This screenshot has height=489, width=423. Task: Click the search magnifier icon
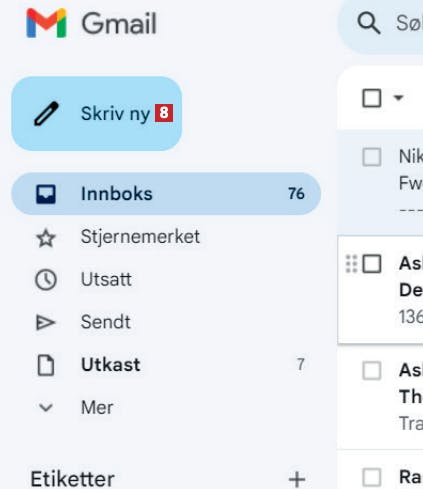coord(368,23)
